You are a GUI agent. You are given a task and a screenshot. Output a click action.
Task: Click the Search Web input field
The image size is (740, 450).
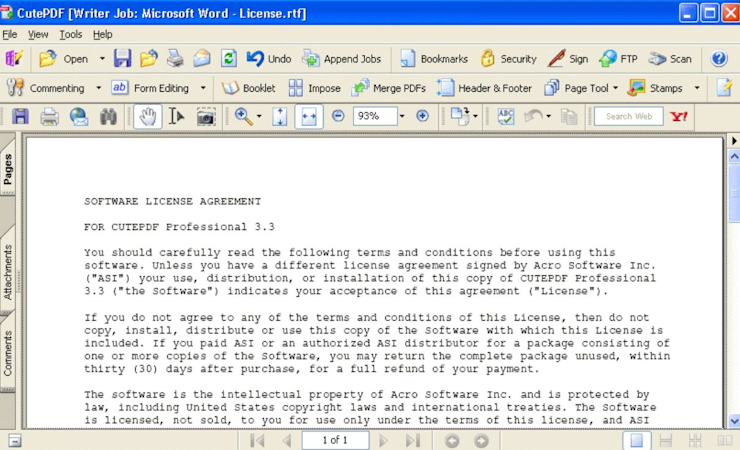[x=629, y=116]
